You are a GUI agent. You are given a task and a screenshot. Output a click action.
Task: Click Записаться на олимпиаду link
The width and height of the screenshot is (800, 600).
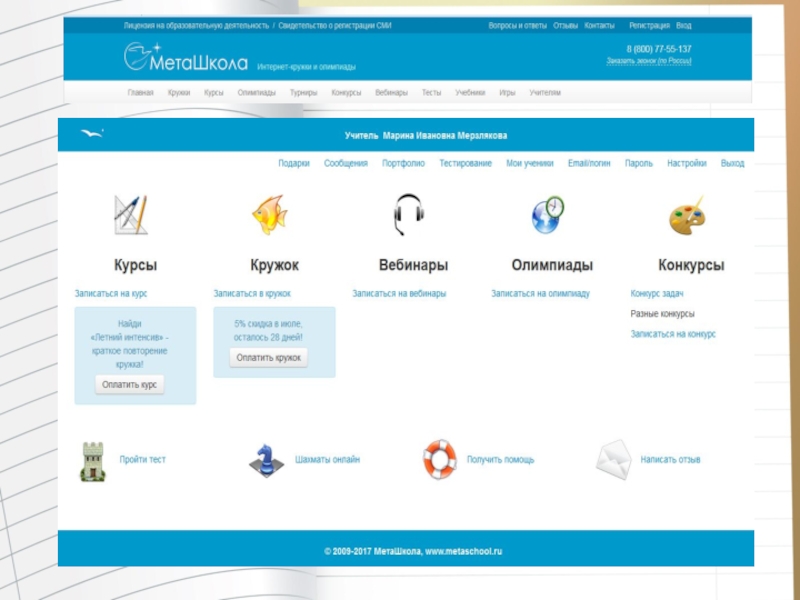(x=540, y=293)
